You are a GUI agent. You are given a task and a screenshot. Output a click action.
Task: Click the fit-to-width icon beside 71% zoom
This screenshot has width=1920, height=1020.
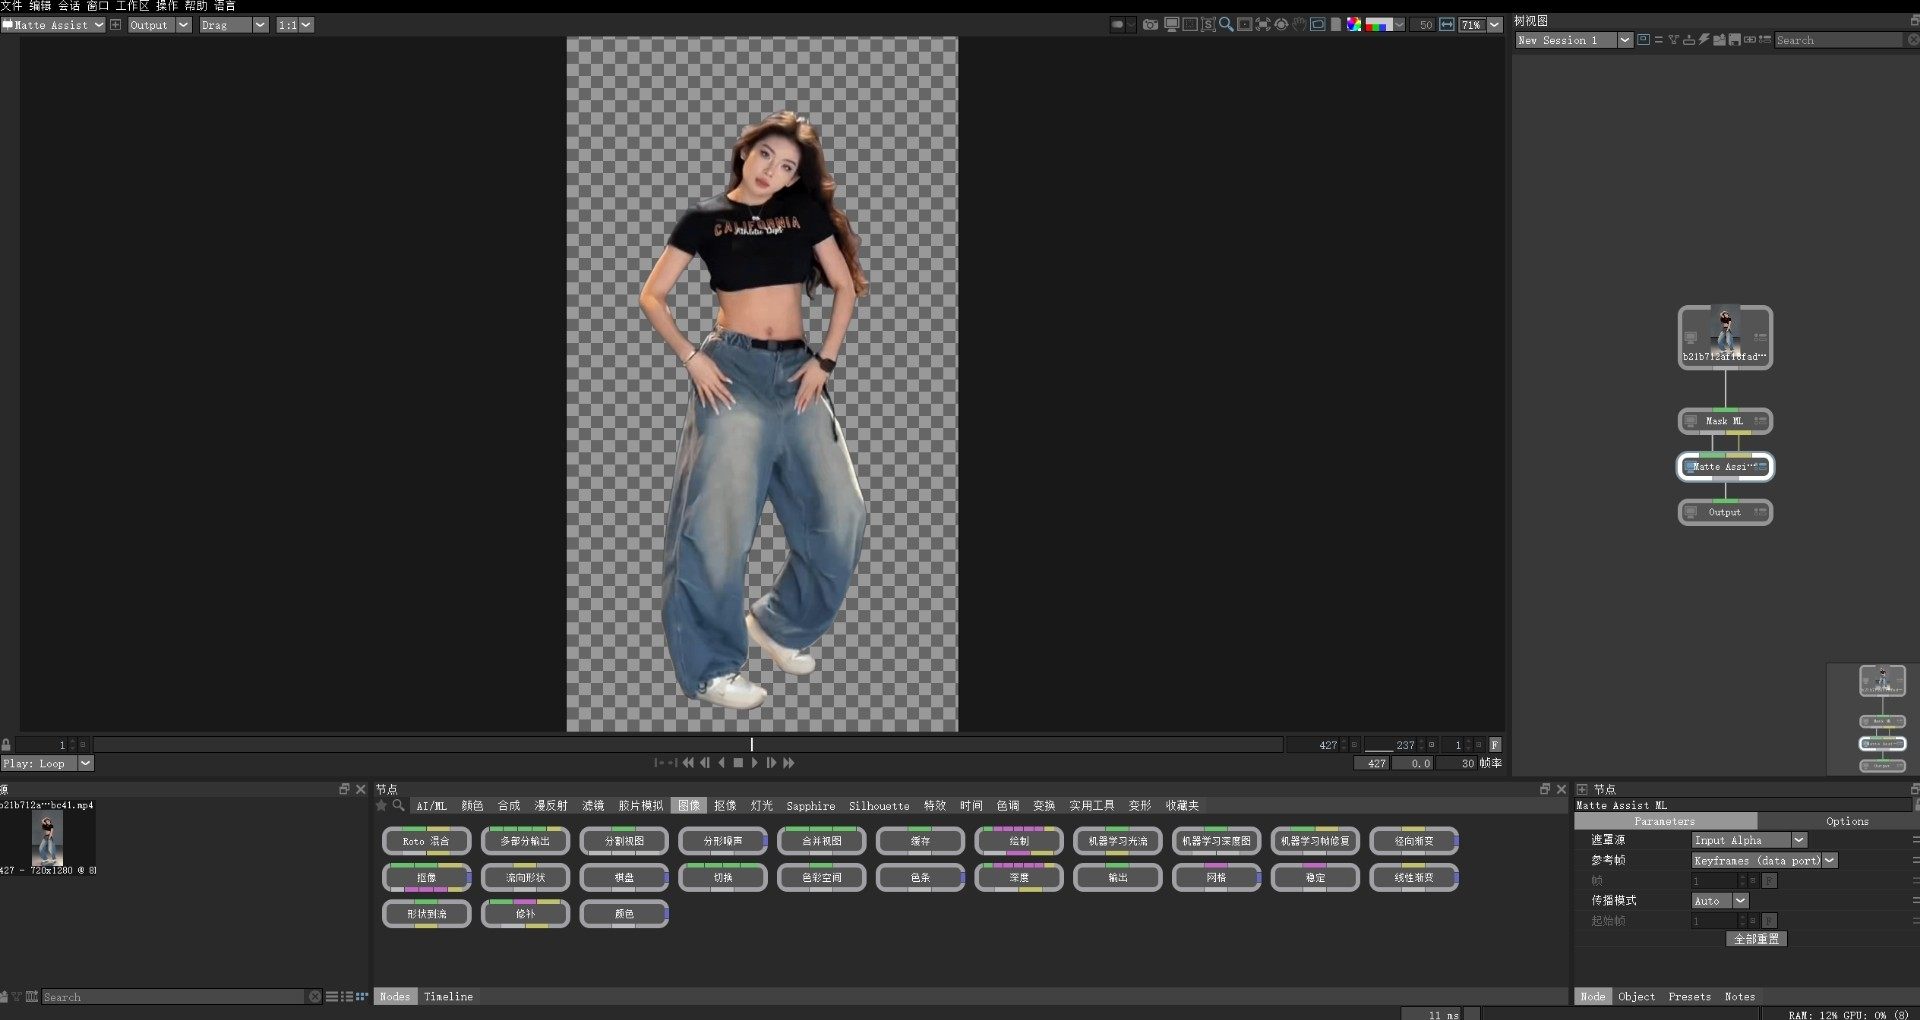pos(1447,25)
